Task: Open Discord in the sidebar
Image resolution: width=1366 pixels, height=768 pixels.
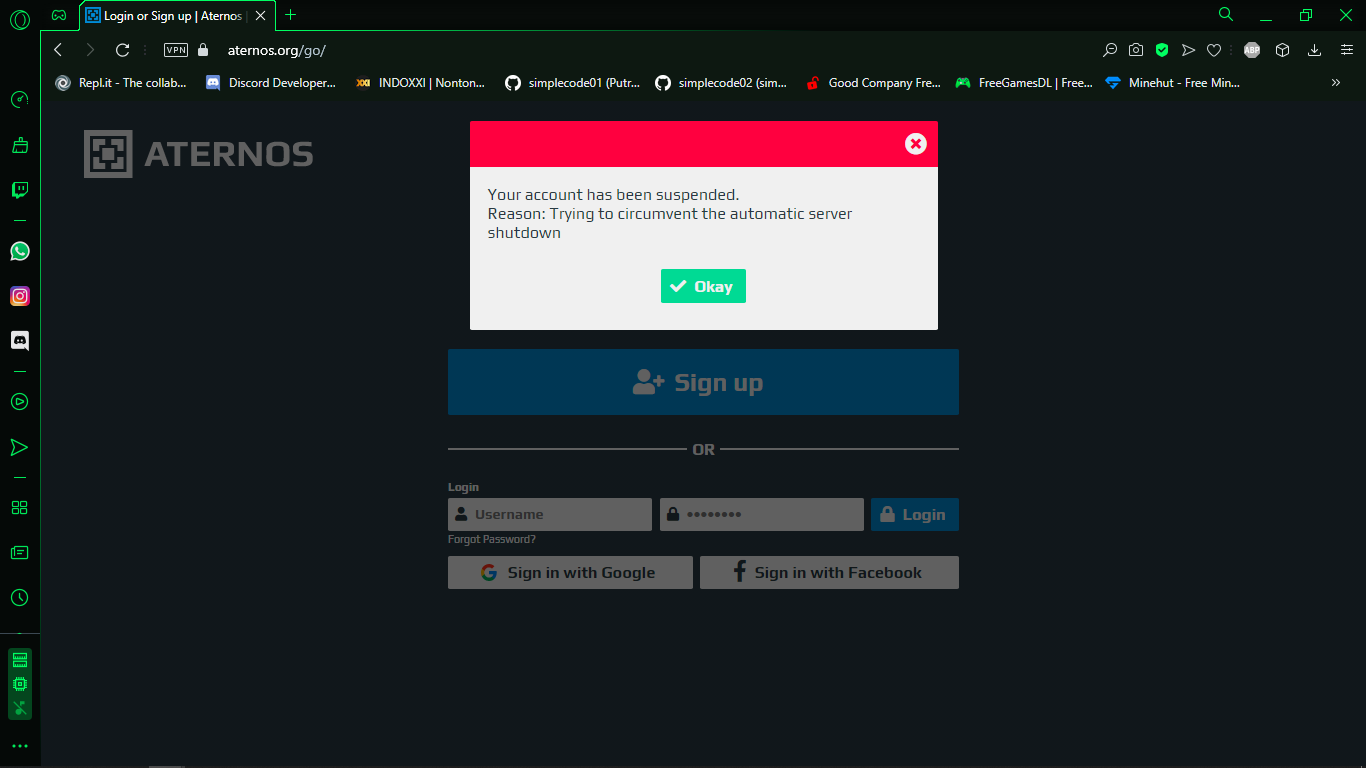Action: pos(20,341)
